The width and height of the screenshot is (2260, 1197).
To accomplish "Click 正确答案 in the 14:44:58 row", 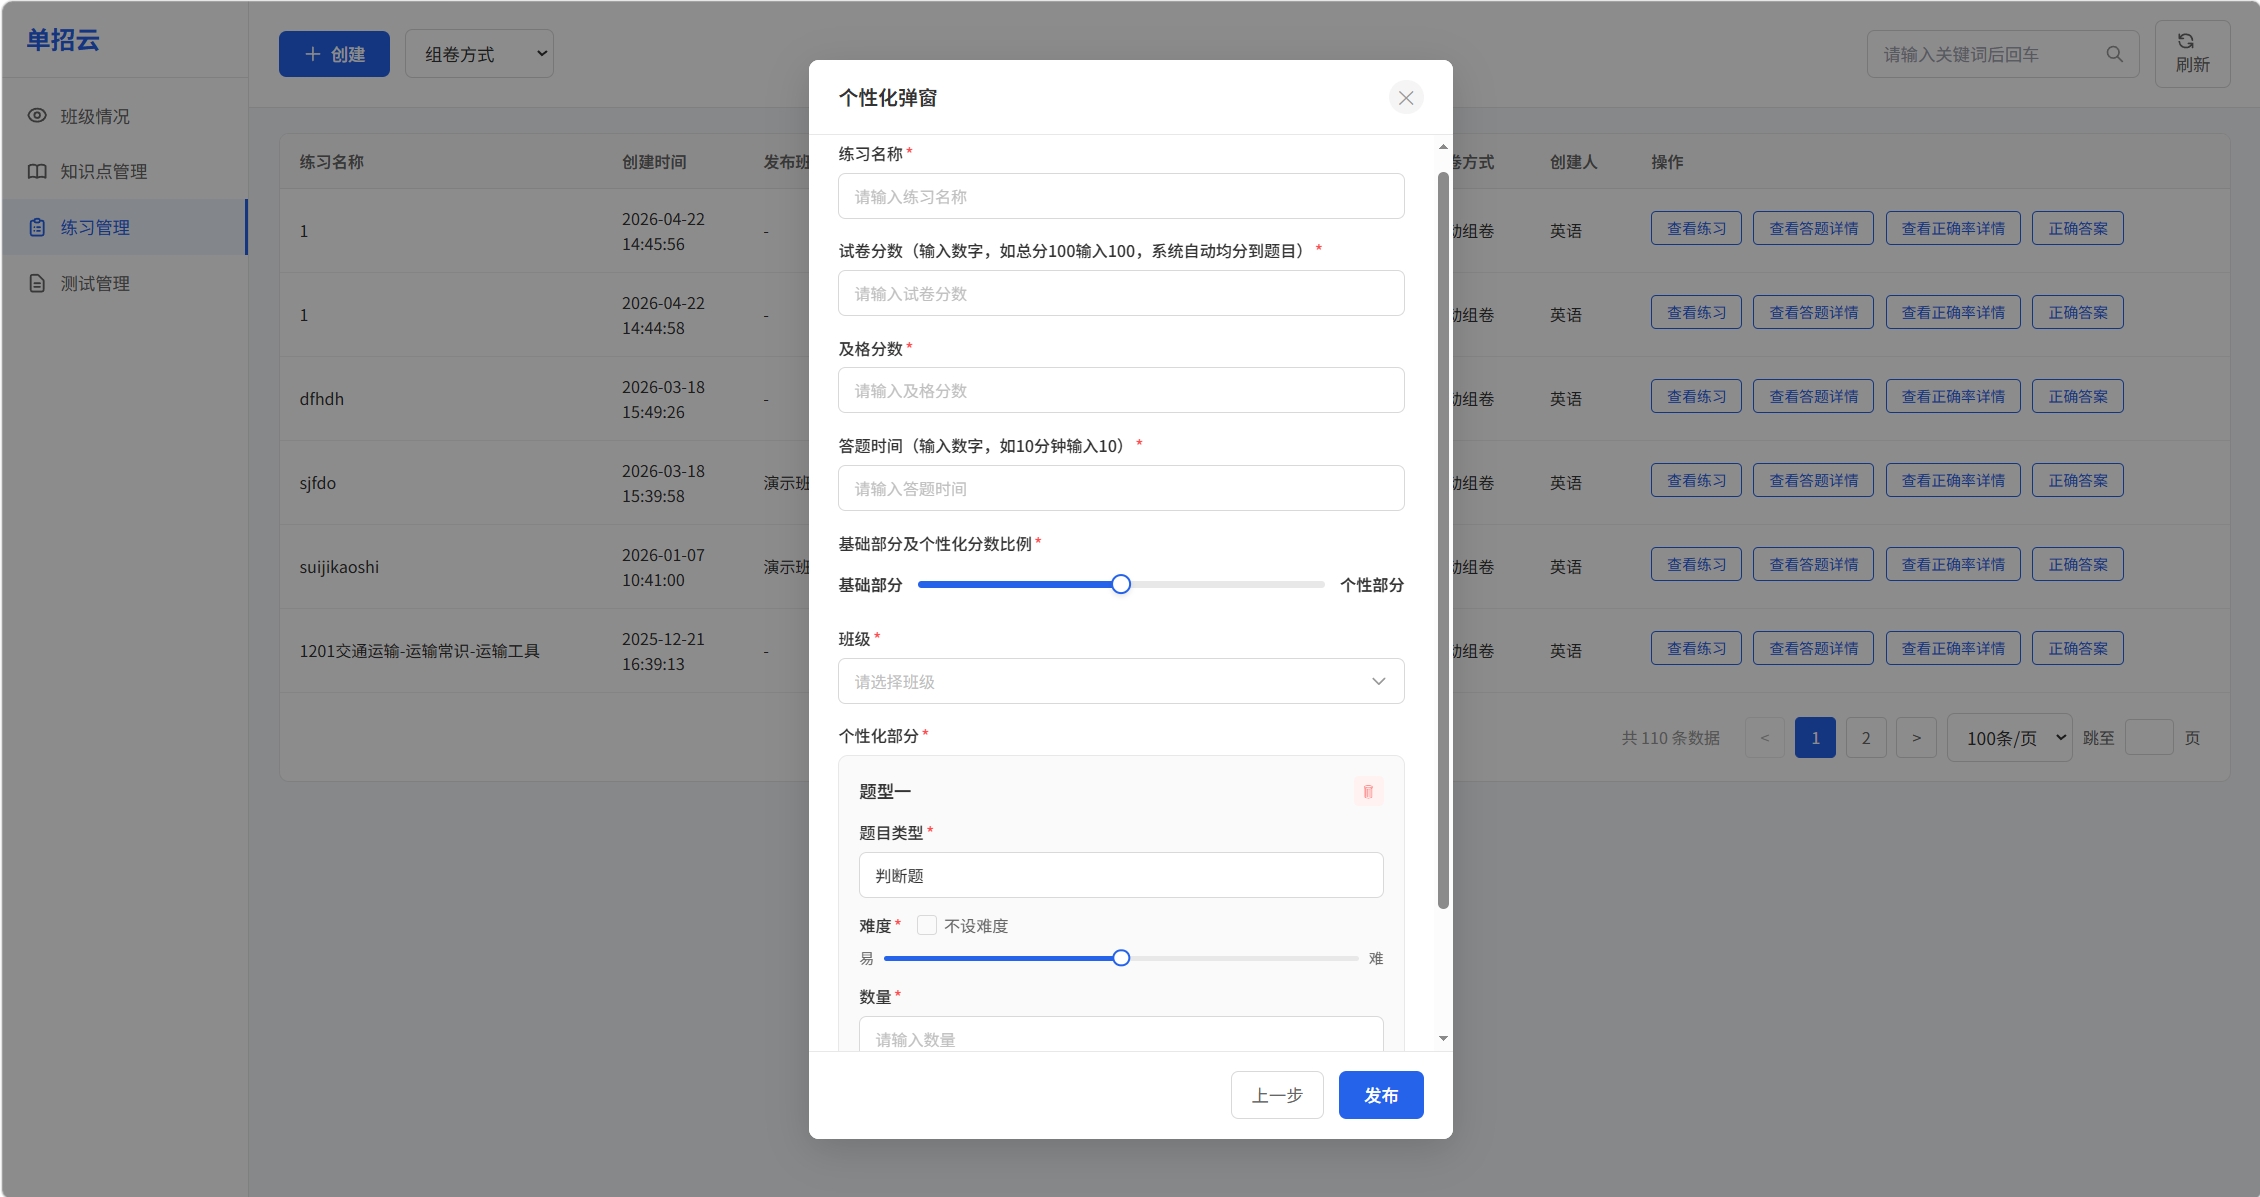I will [2078, 313].
